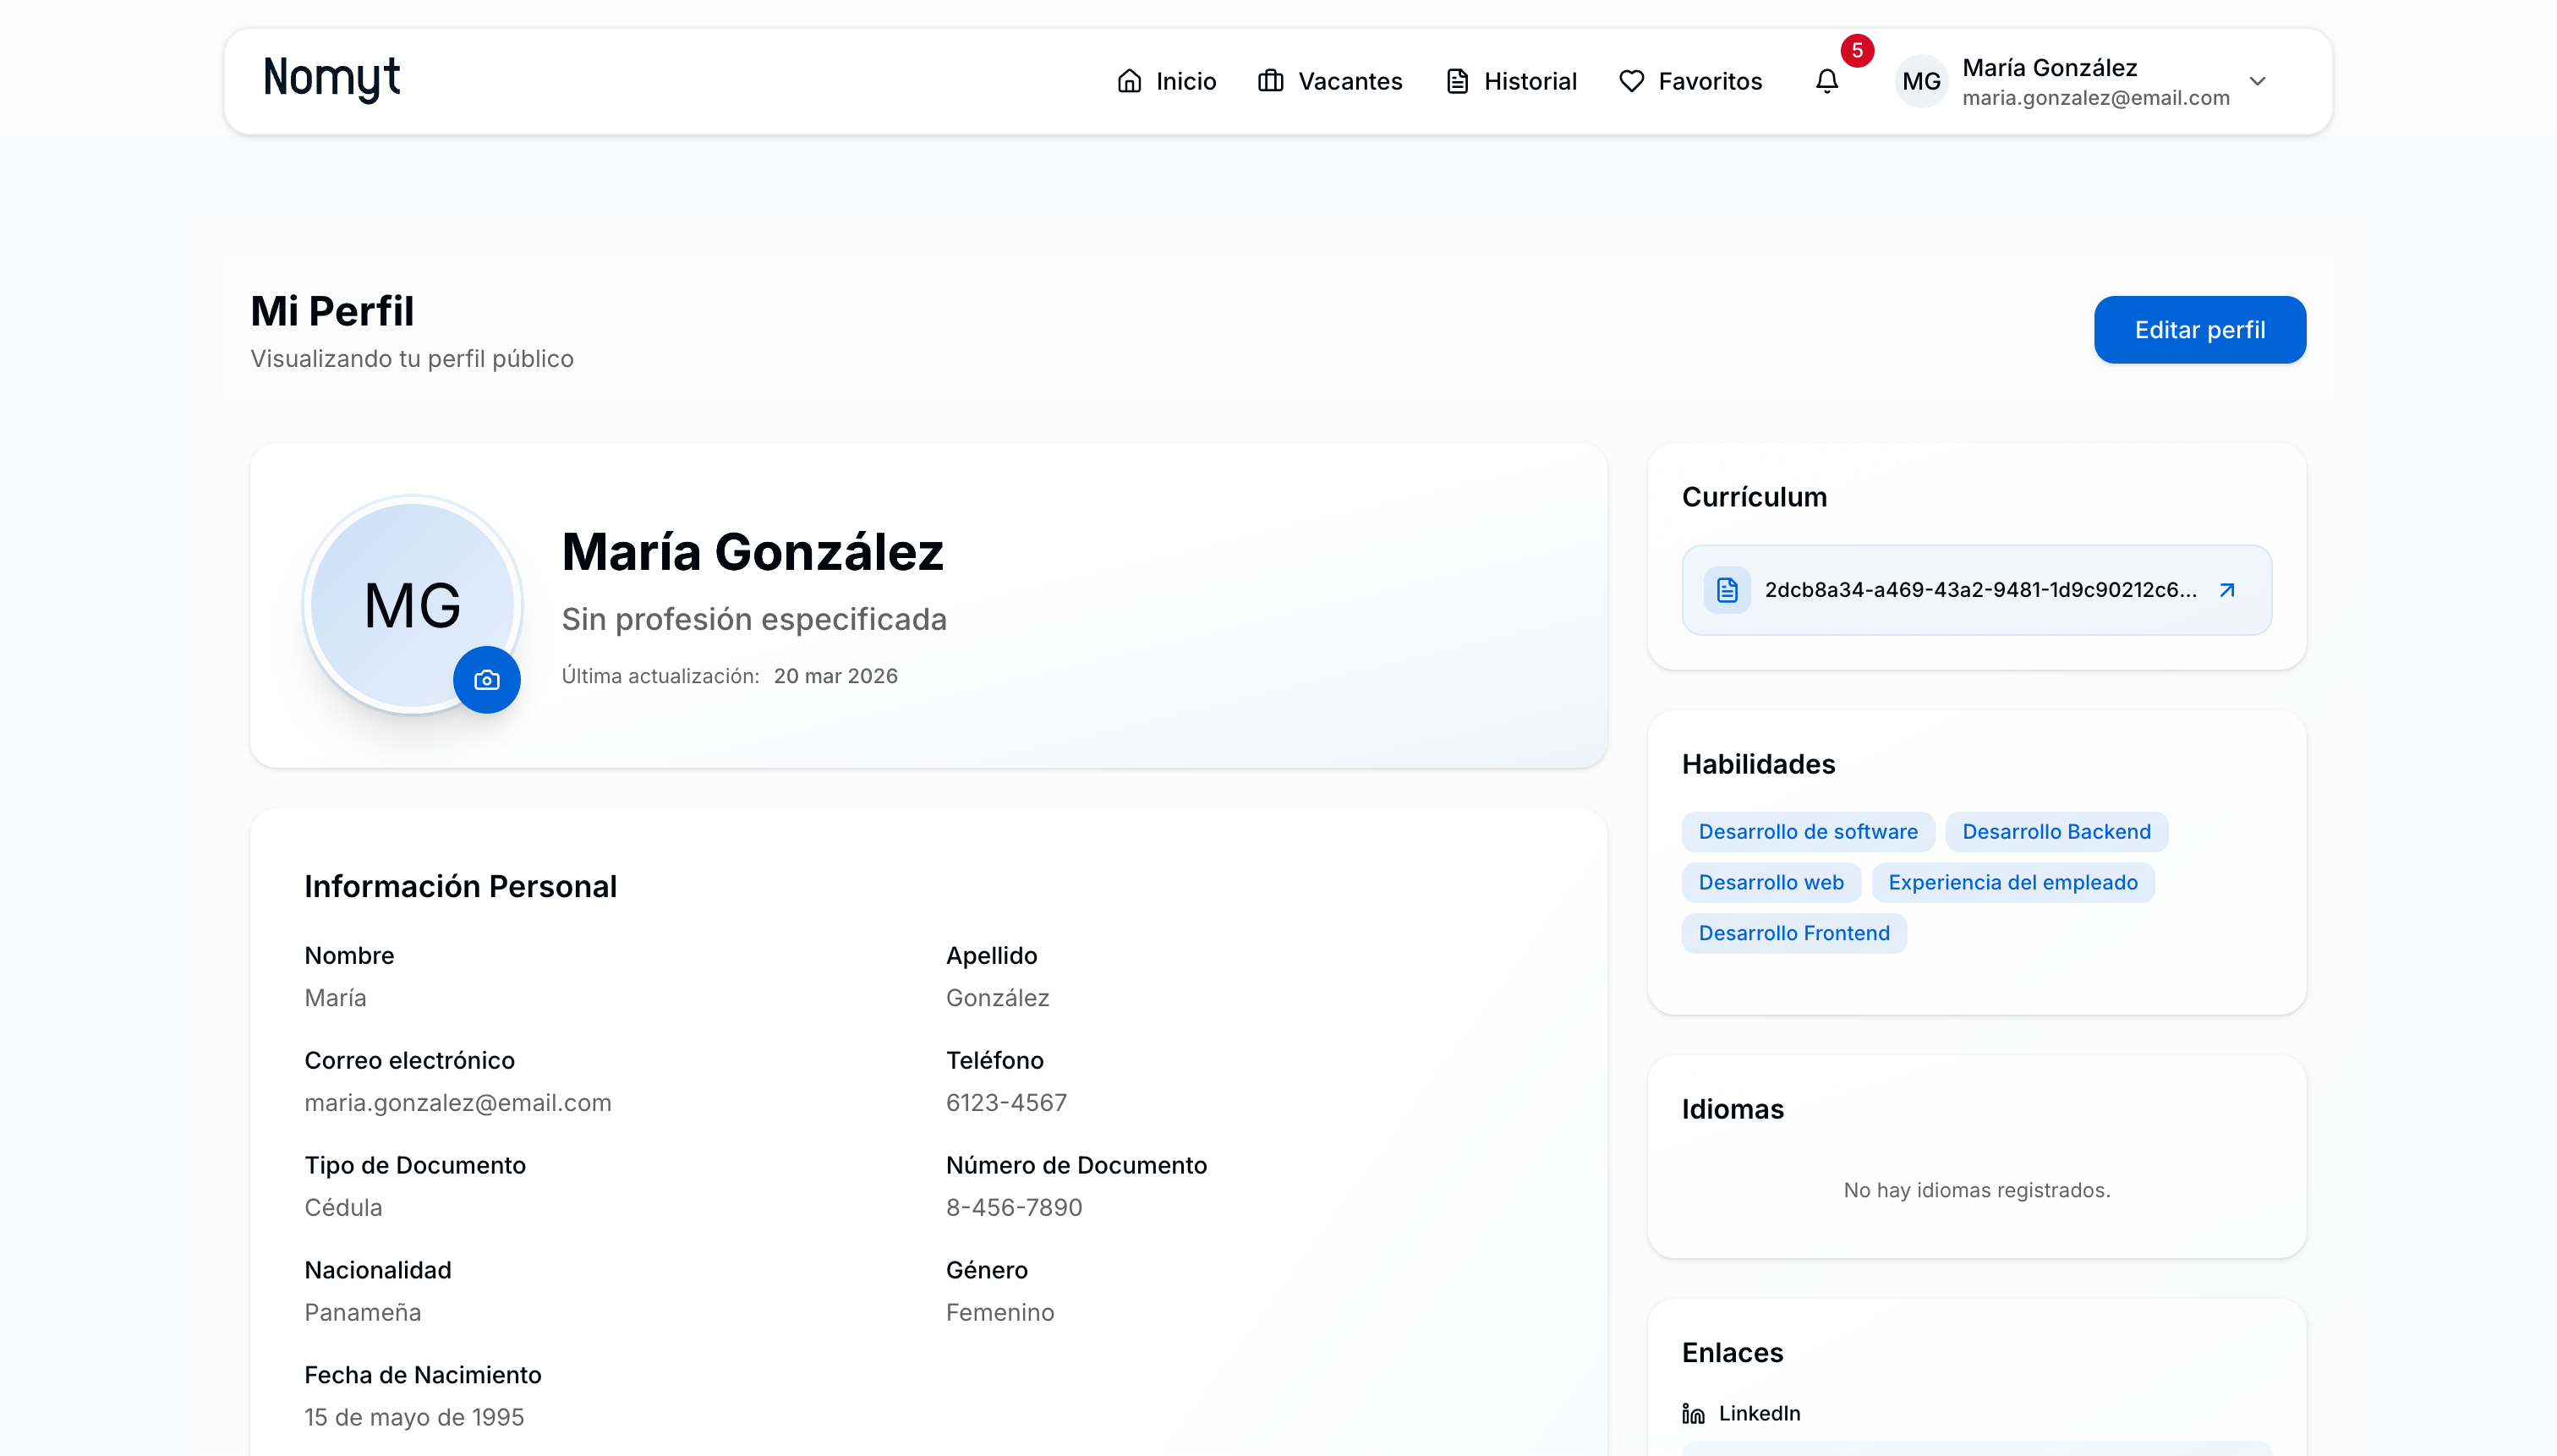Click the MG avatar in the header
This screenshot has height=1456, width=2557.
pos(1921,81)
